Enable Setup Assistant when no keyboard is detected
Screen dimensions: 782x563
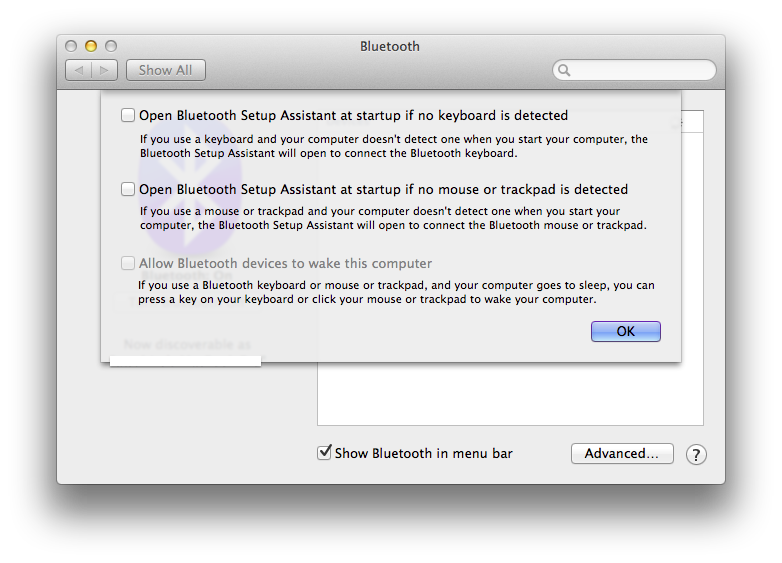pos(128,116)
